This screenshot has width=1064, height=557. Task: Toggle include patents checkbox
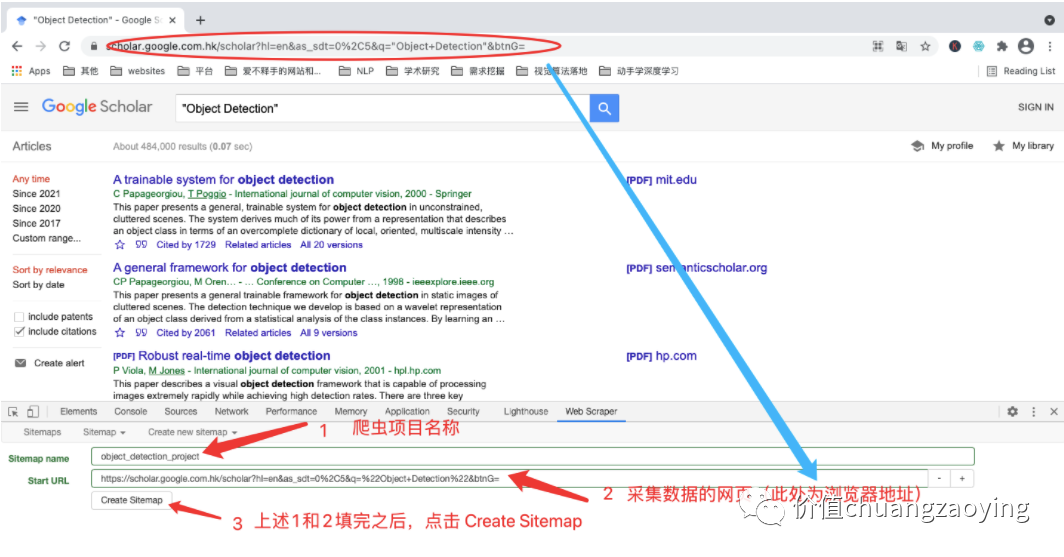19,317
